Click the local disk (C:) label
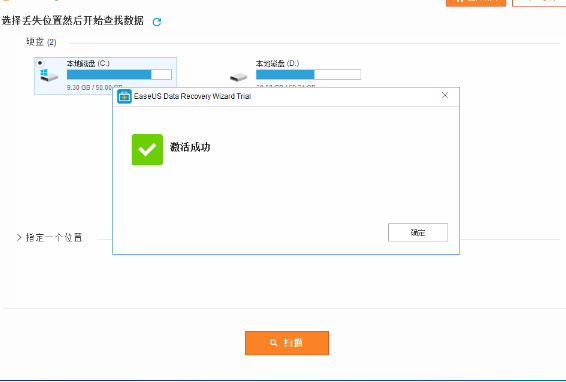566x382 pixels. pyautogui.click(x=88, y=64)
